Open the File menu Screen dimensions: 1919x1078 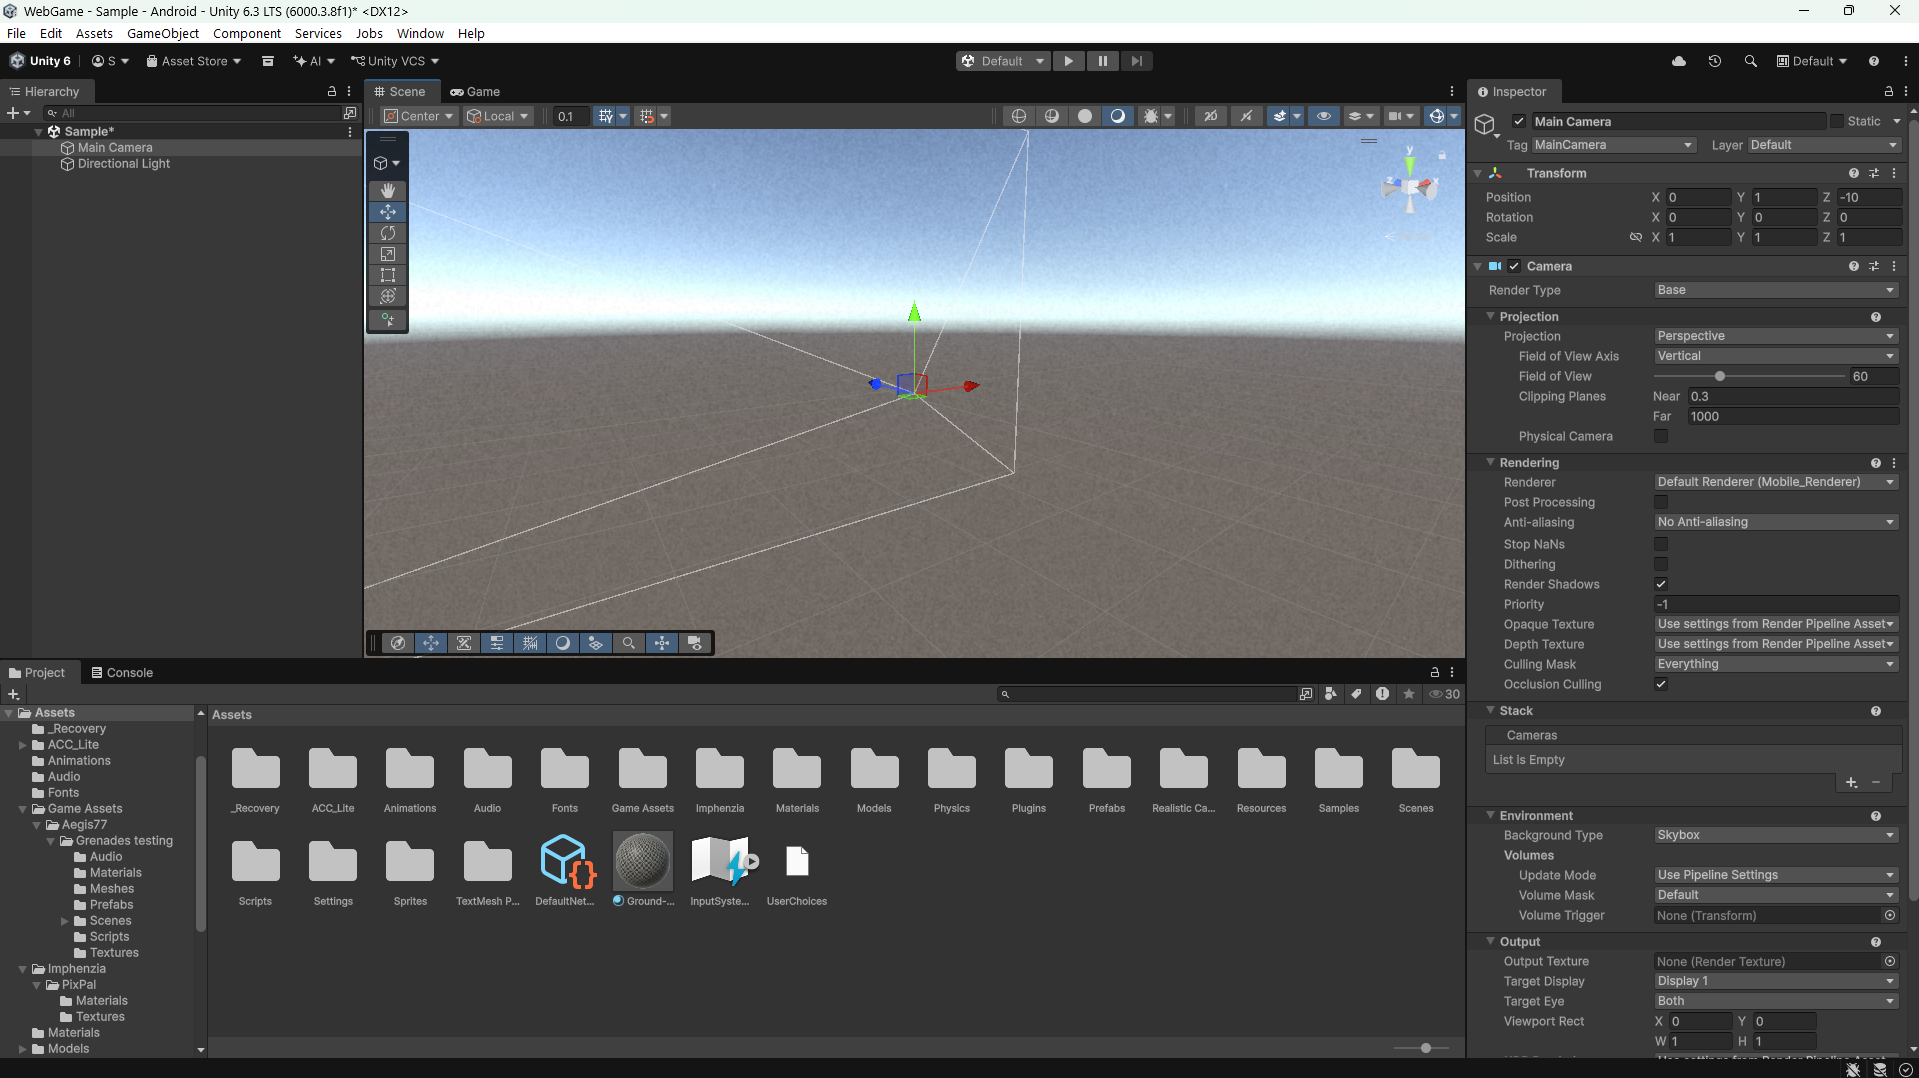(16, 33)
